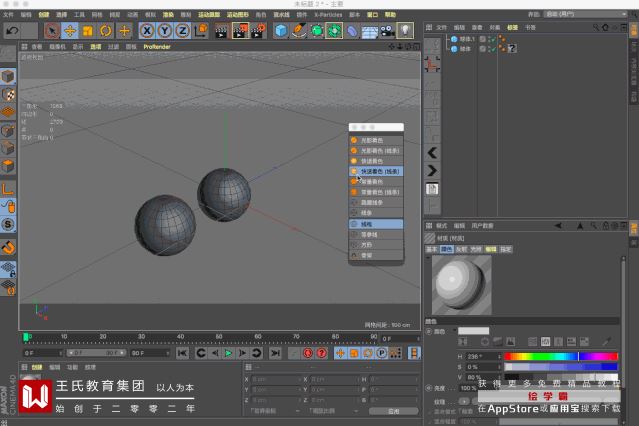Open the coordinate system axis icon

tap(201, 31)
